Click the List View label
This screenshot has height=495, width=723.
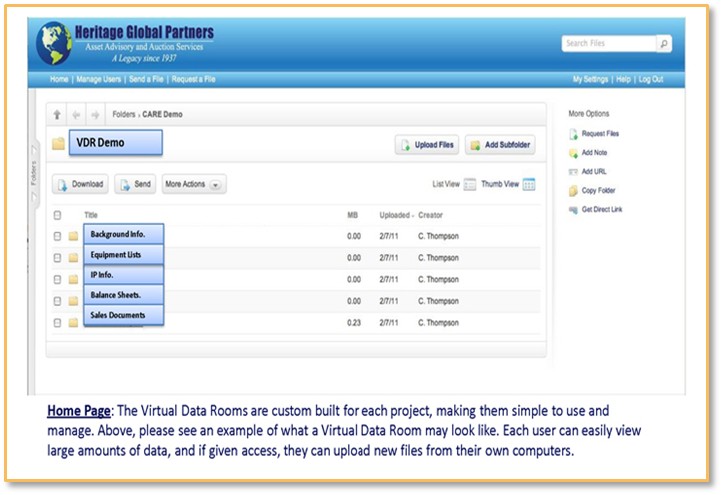pos(446,184)
